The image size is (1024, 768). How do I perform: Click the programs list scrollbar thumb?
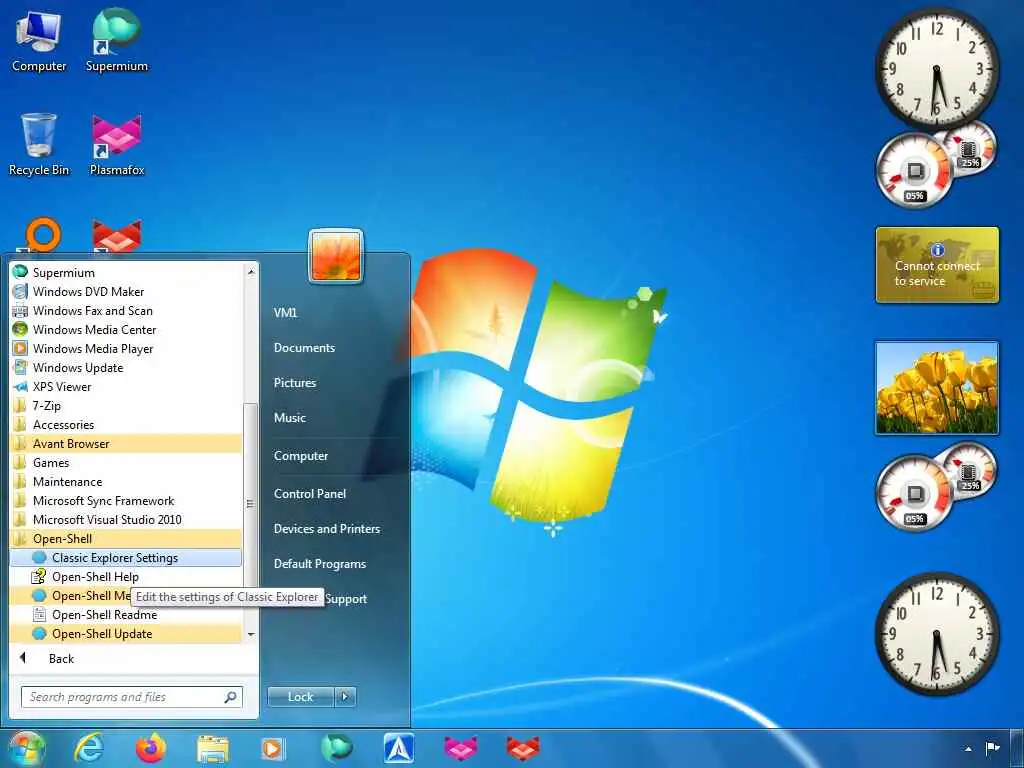(x=250, y=503)
